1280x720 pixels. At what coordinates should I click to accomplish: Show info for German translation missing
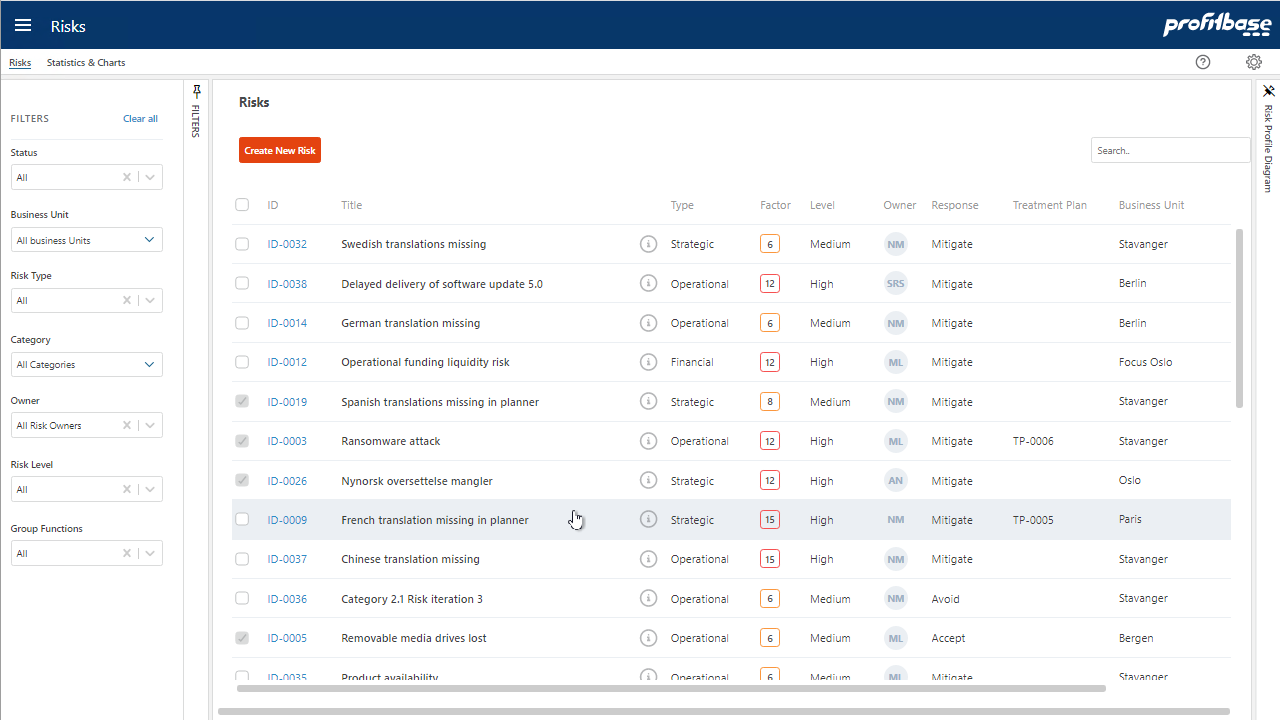point(648,323)
